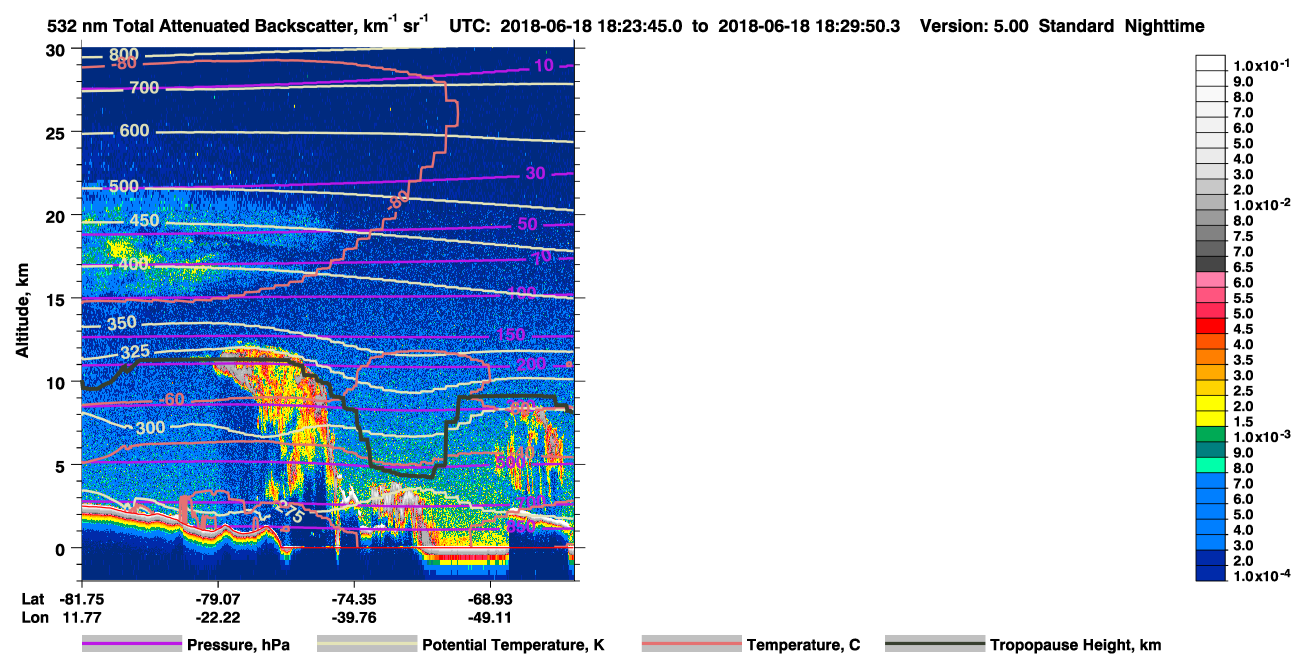Click the 4.5 colorbar label
Image resolution: width=1300 pixels, height=667 pixels.
click(1243, 329)
